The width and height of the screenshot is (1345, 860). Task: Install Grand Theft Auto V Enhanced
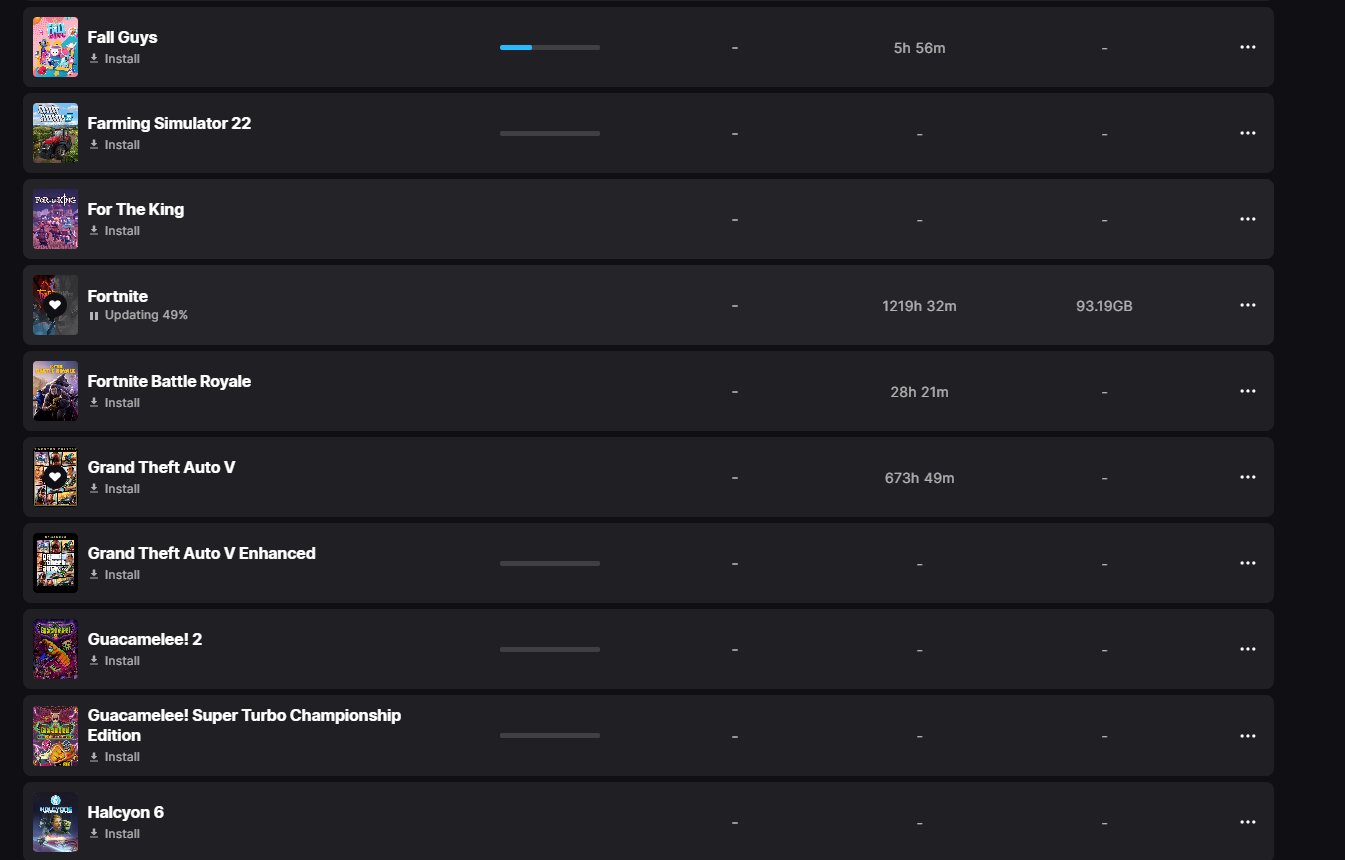pos(121,575)
